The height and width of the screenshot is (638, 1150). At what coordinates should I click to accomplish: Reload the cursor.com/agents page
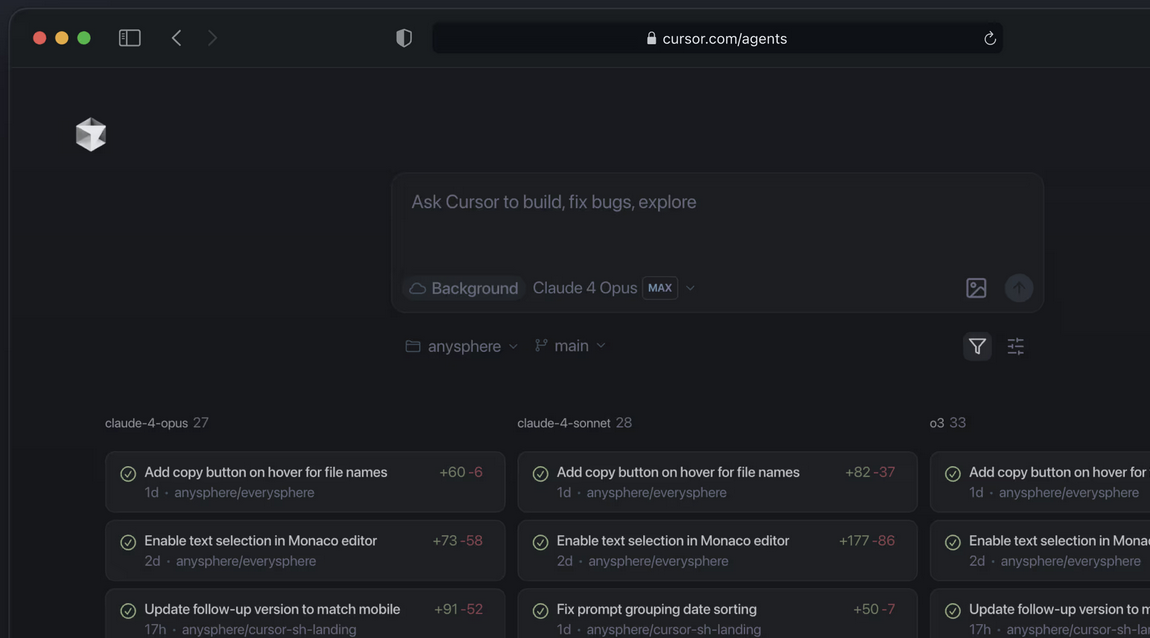click(x=989, y=38)
